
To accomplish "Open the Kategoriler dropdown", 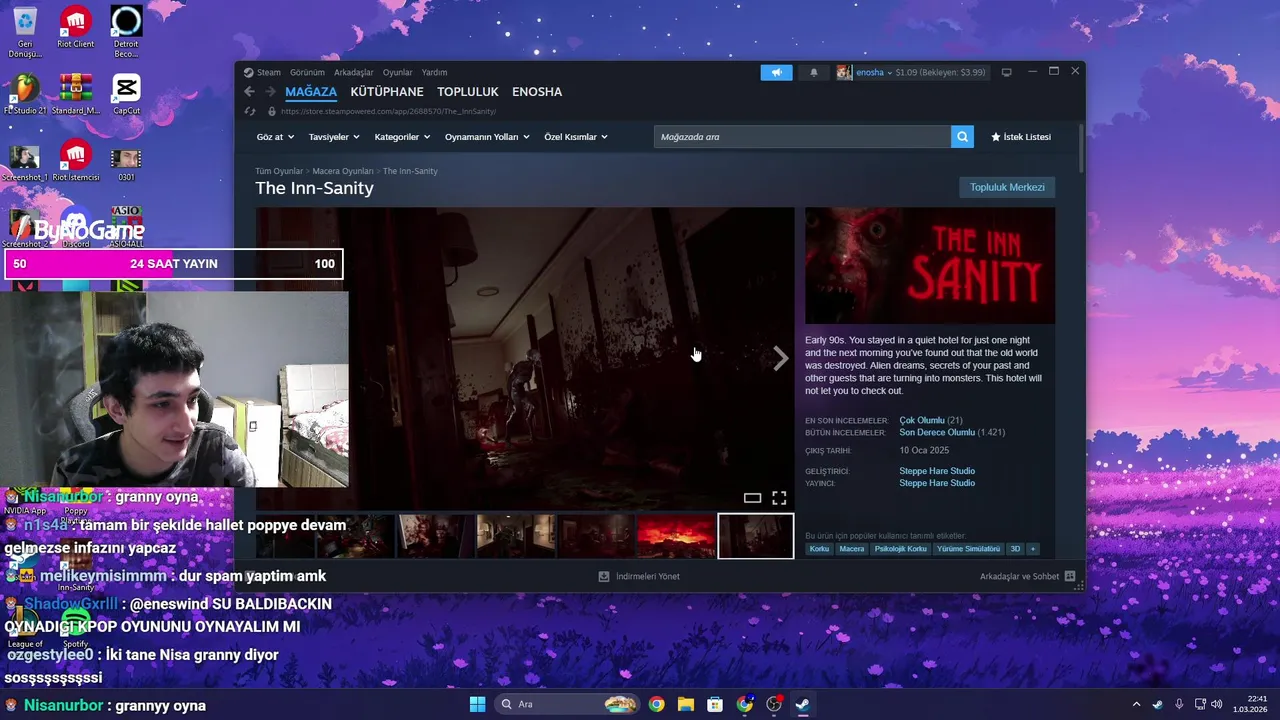I will coord(402,137).
